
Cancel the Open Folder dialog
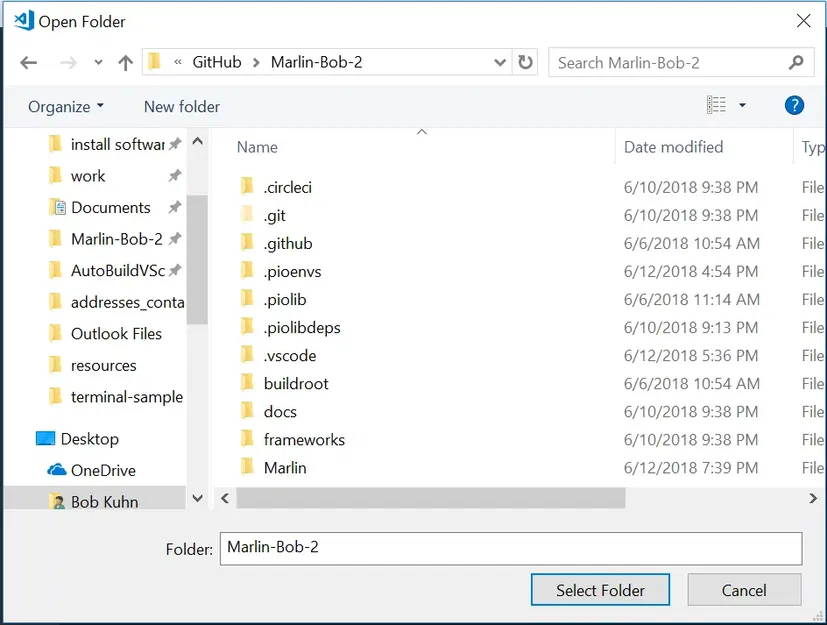[x=744, y=589]
